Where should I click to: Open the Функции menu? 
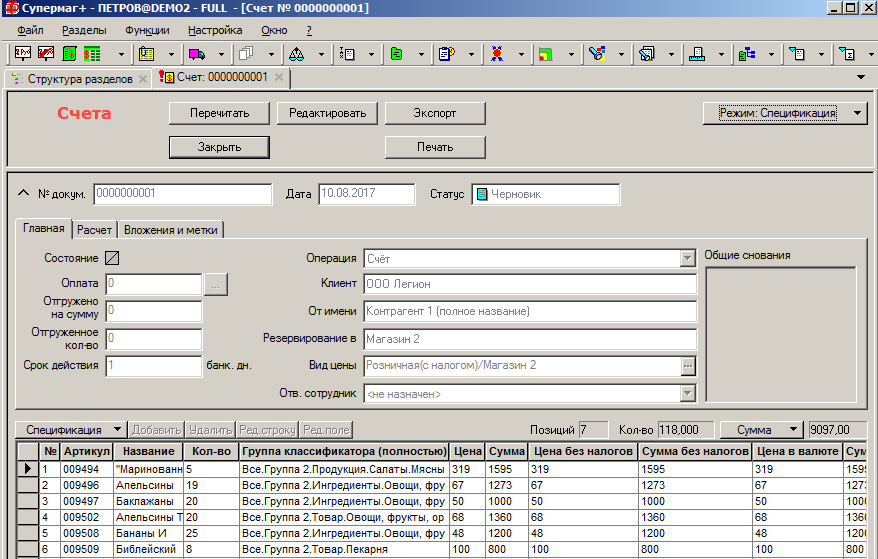(147, 30)
